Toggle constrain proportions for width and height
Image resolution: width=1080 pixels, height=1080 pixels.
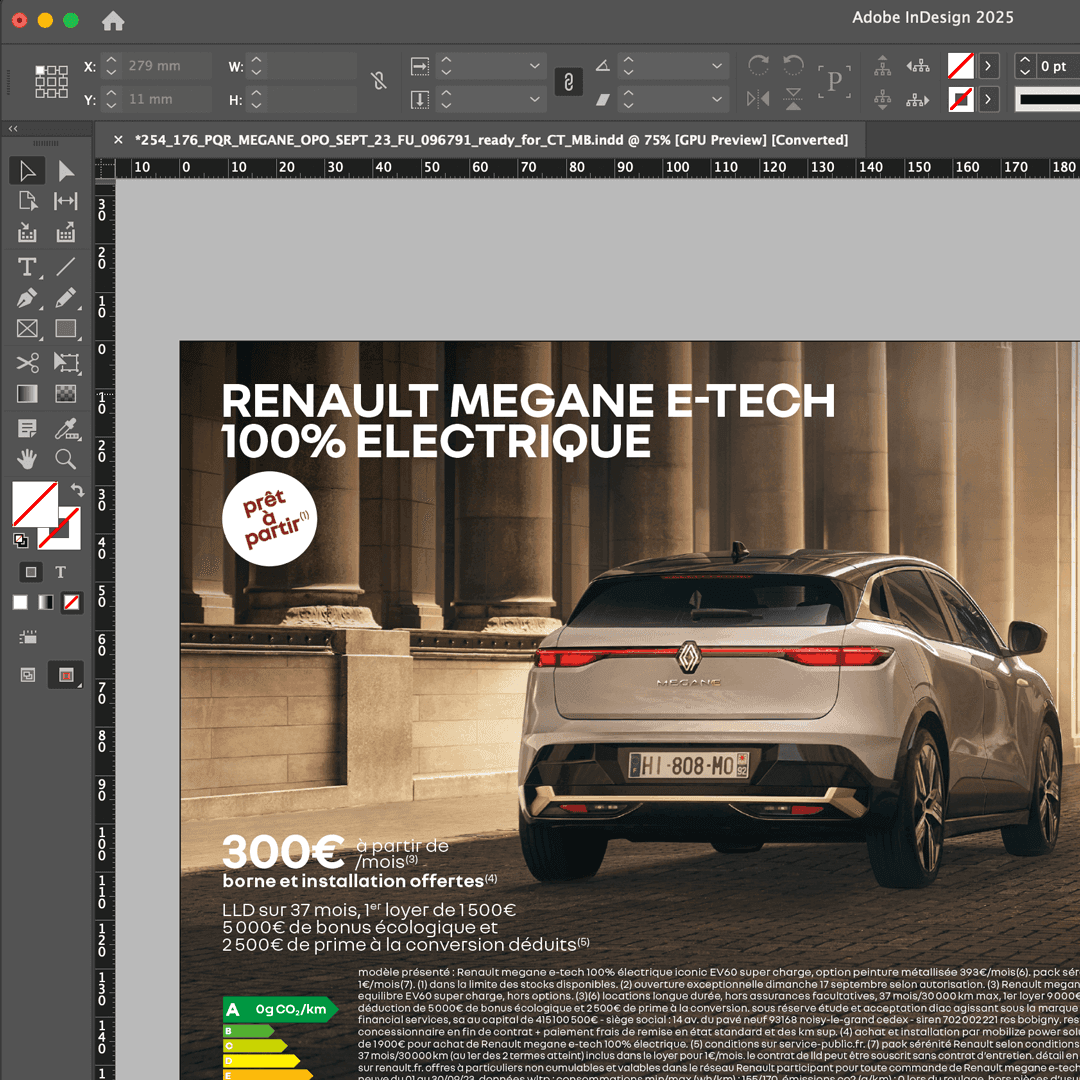[x=379, y=82]
